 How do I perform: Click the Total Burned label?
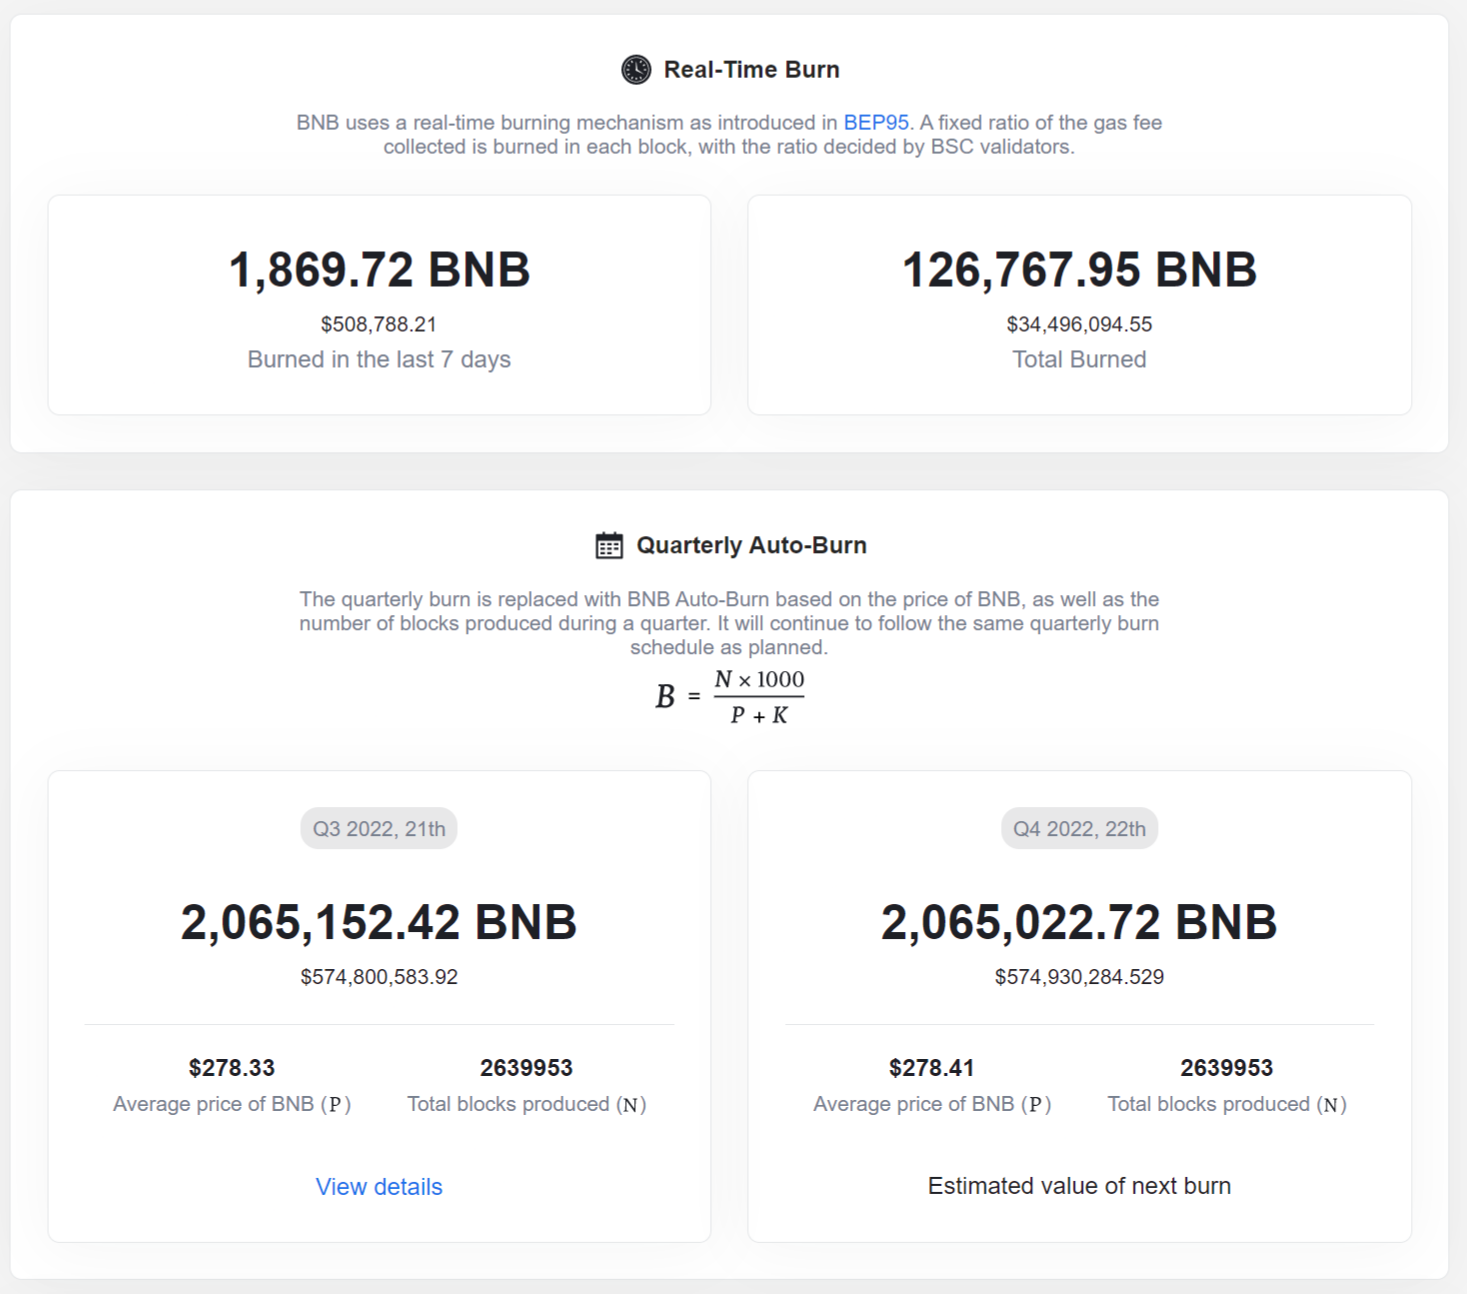point(1079,359)
